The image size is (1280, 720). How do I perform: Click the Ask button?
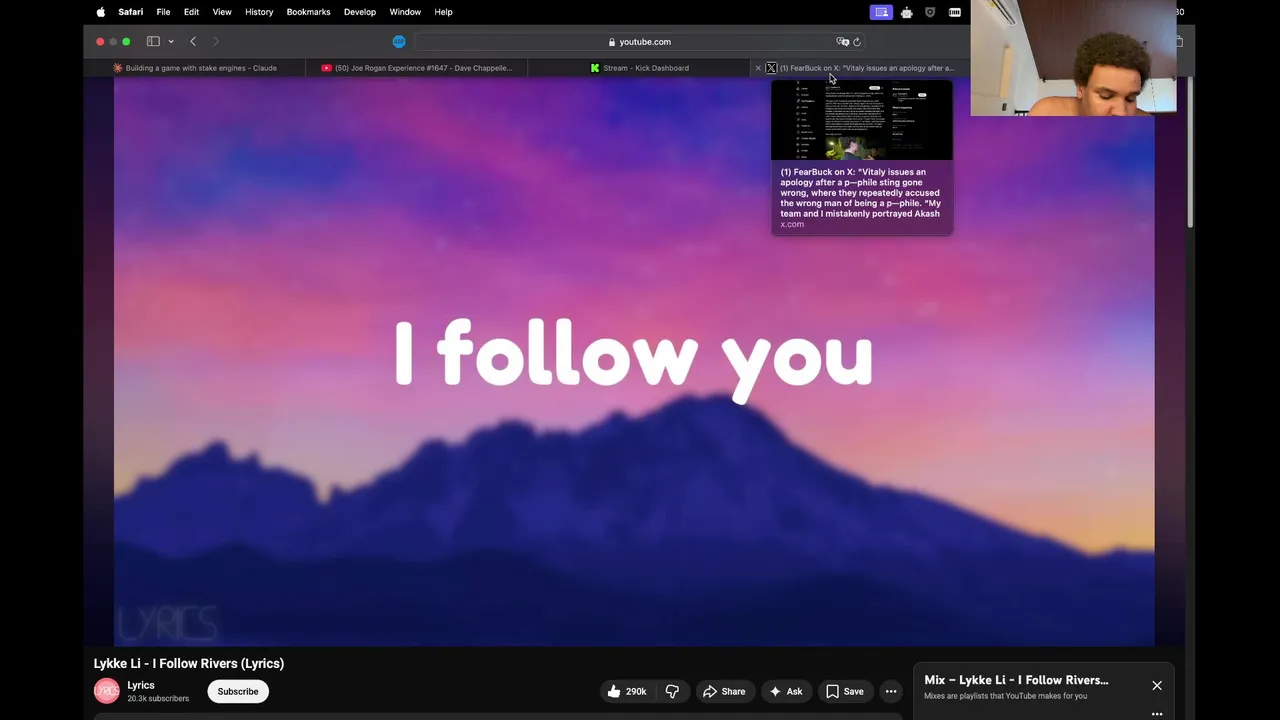(785, 691)
